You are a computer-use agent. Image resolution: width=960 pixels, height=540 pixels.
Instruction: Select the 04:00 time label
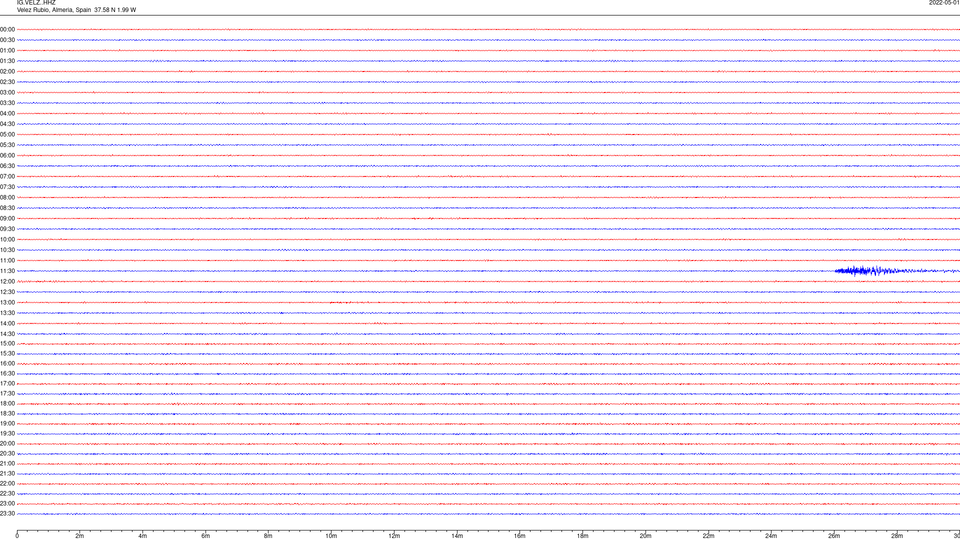pos(7,113)
